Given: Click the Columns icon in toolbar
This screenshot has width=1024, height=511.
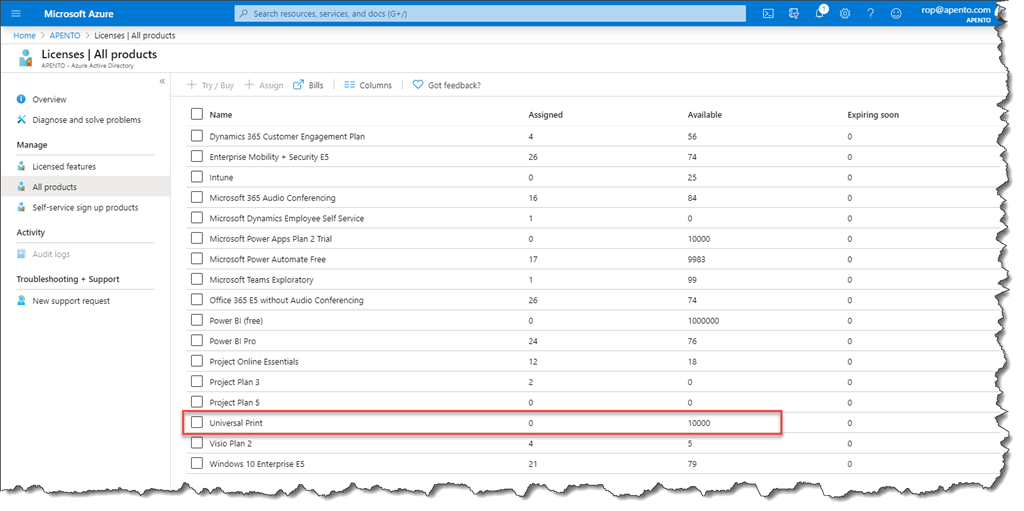Looking at the screenshot, I should click(349, 85).
